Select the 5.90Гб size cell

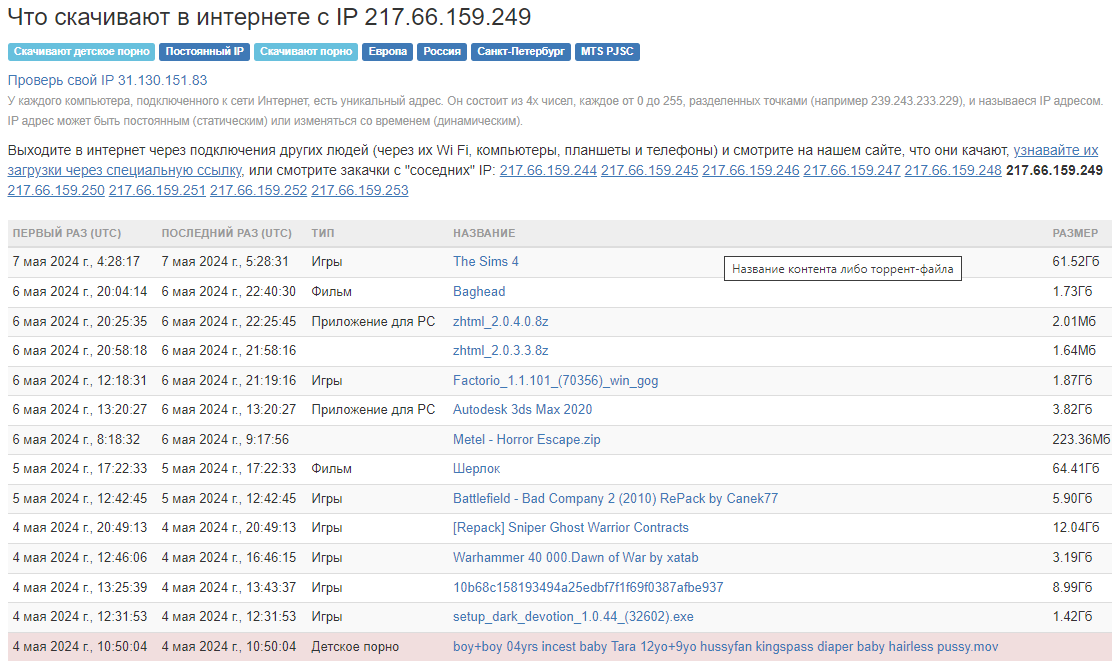coord(1072,499)
